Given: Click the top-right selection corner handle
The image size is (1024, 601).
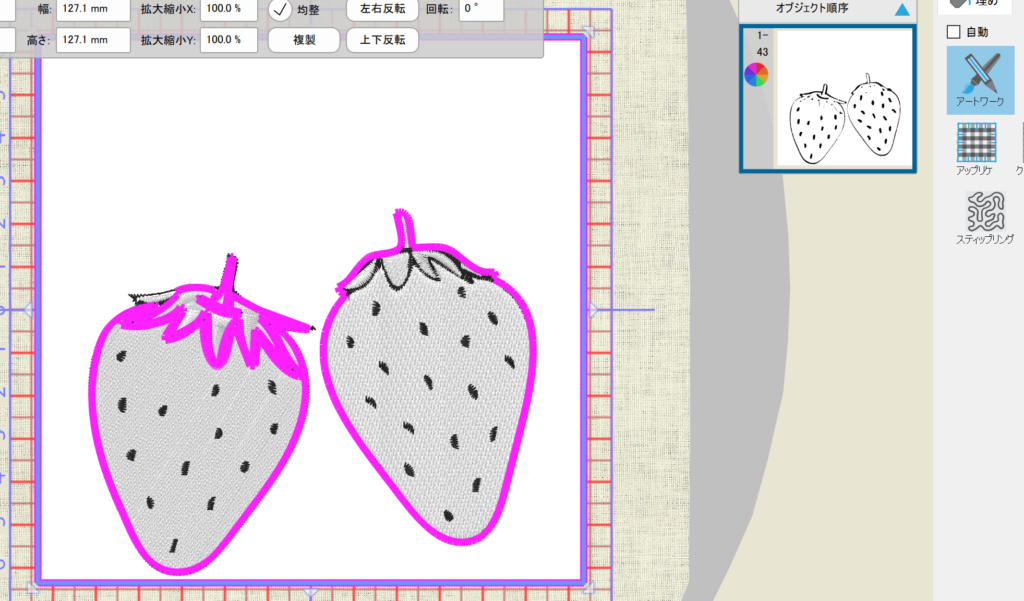Looking at the screenshot, I should tap(590, 33).
